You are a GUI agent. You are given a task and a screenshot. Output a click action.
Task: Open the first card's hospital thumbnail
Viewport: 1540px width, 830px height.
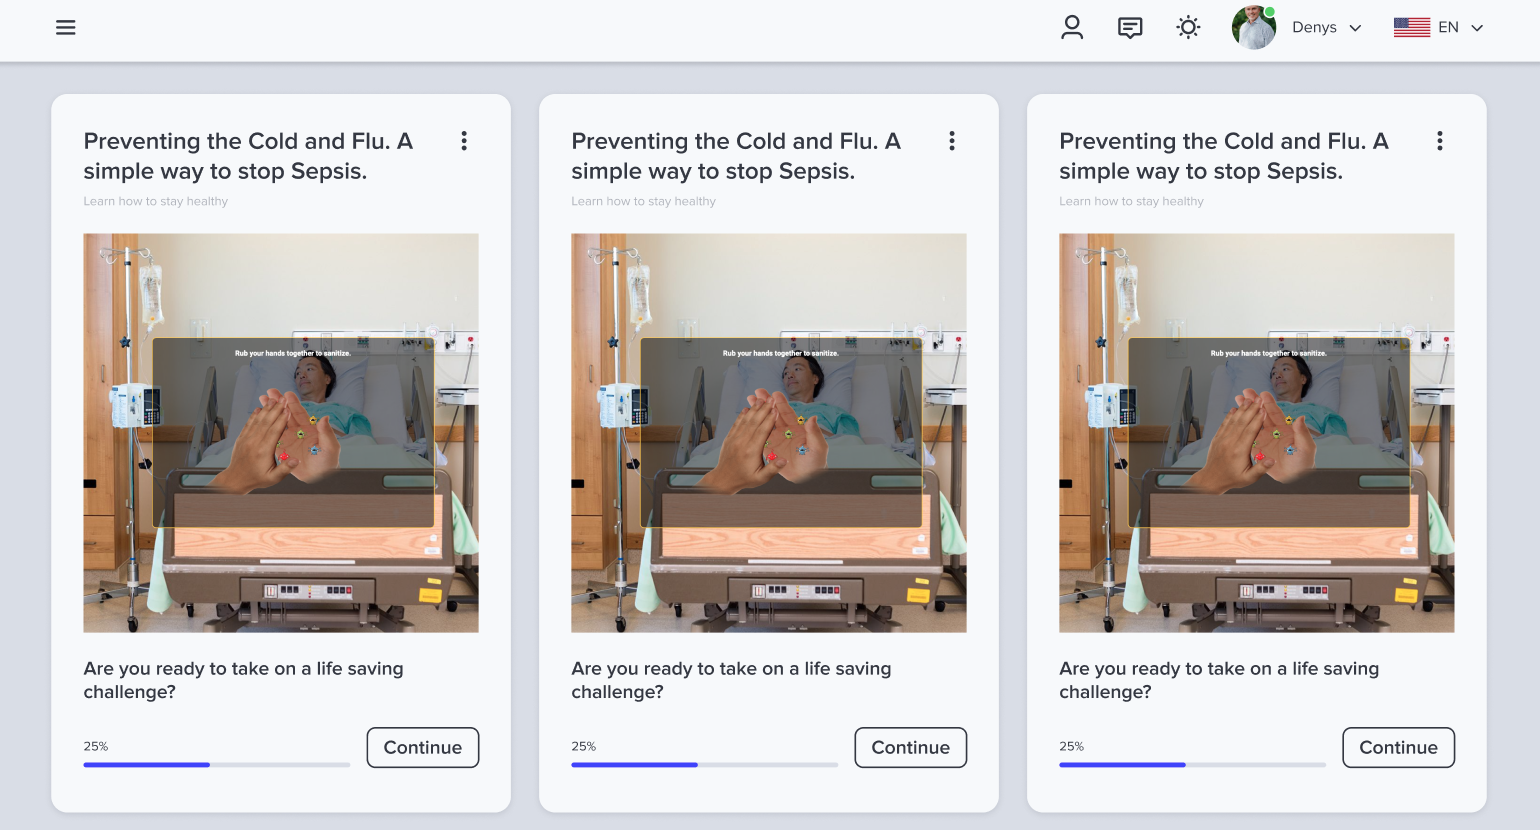(x=281, y=433)
